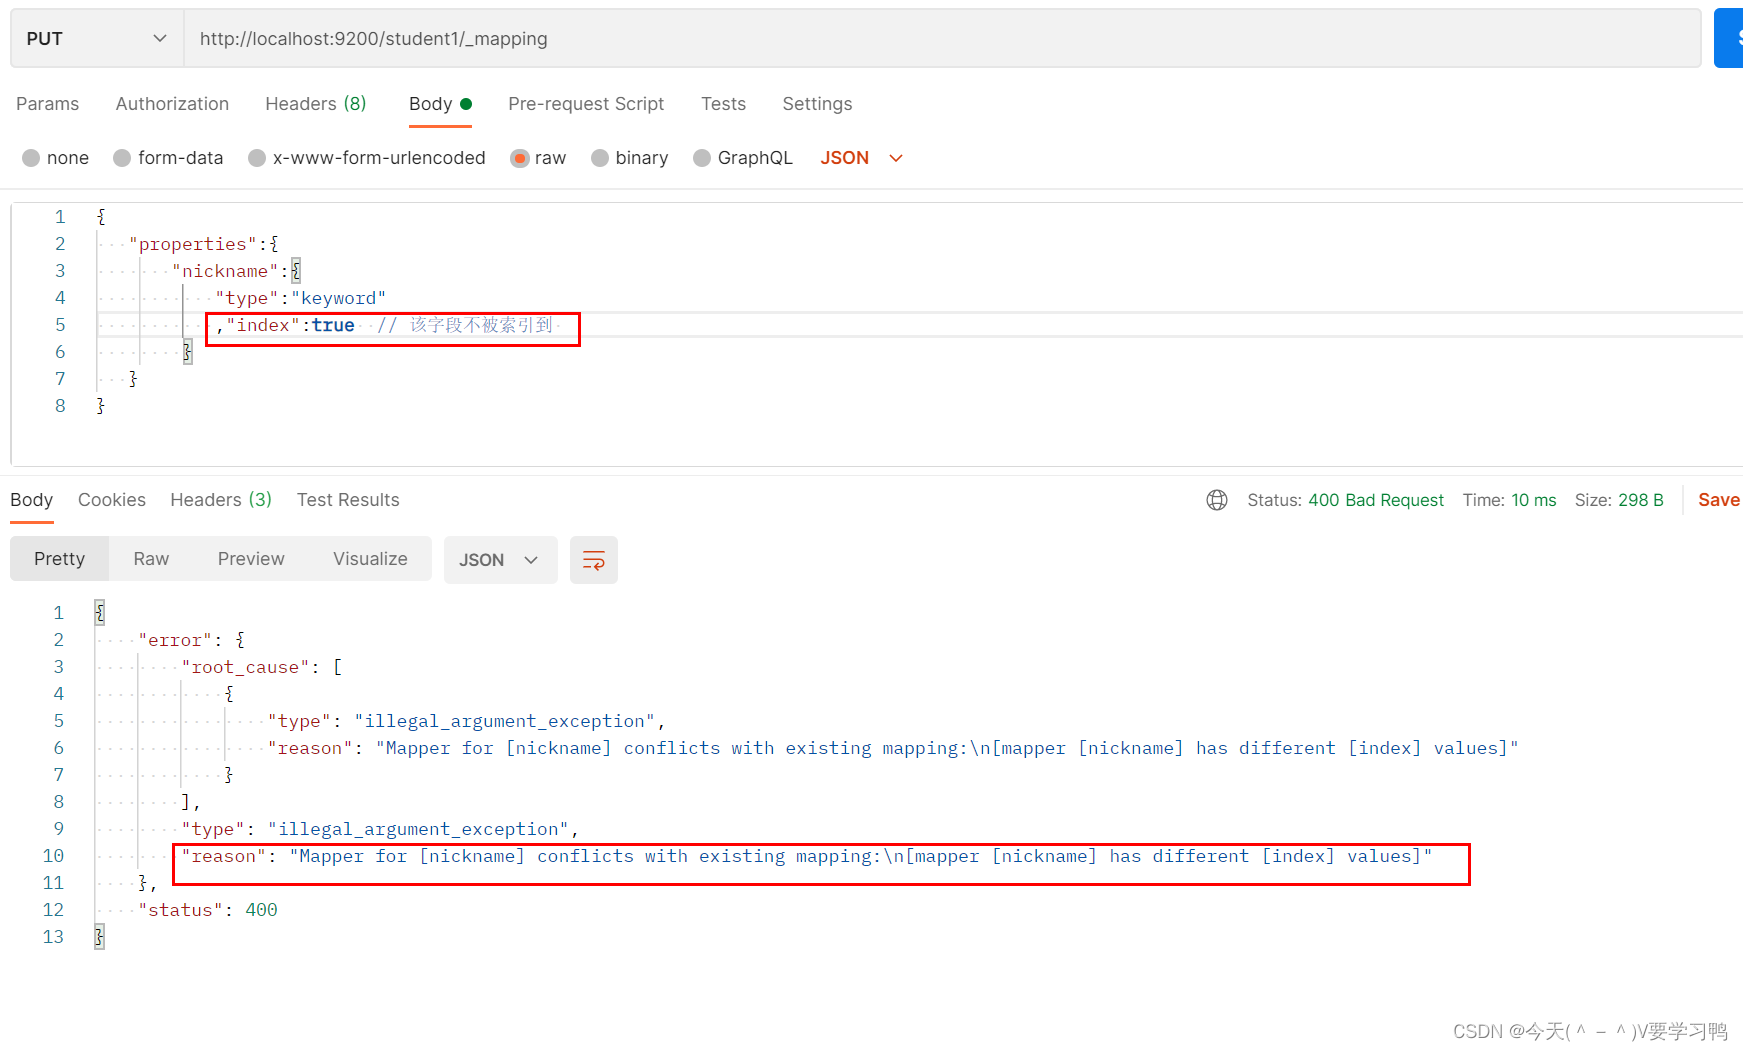Show the response Cookies tab

click(x=112, y=500)
